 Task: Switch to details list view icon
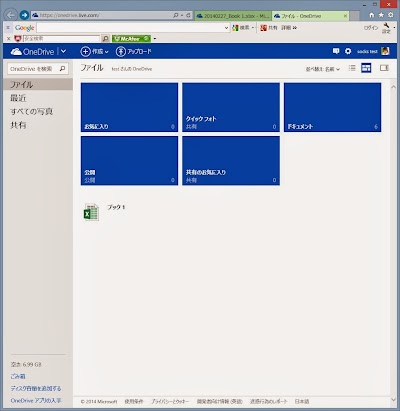tap(352, 68)
